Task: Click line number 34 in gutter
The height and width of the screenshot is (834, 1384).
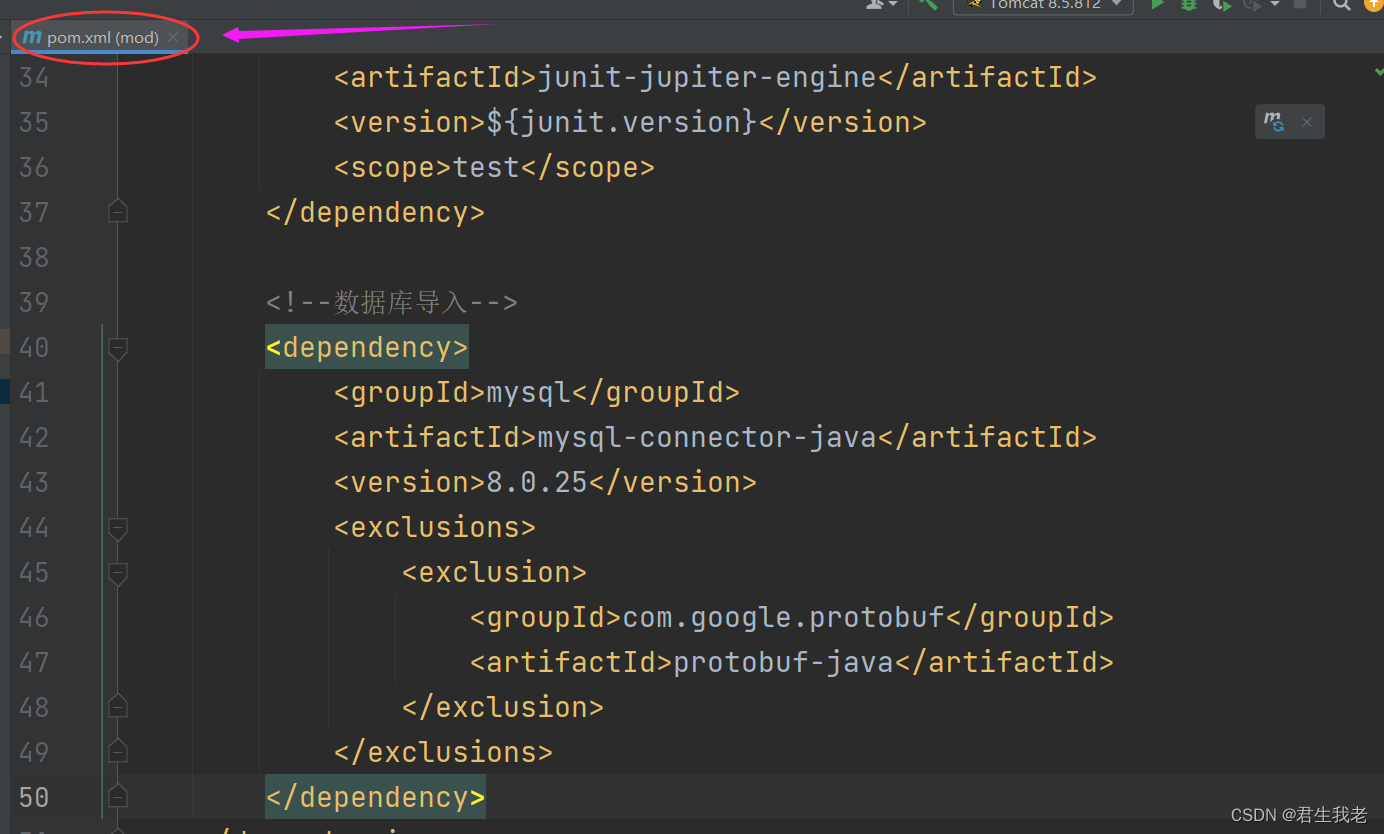Action: pyautogui.click(x=34, y=77)
